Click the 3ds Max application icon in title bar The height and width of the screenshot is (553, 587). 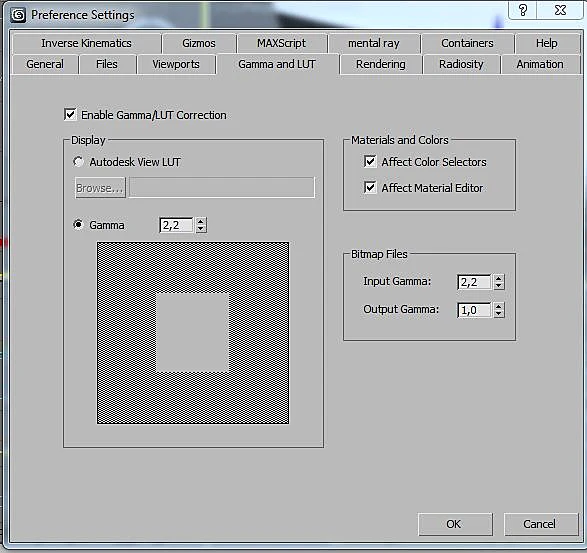(x=18, y=15)
